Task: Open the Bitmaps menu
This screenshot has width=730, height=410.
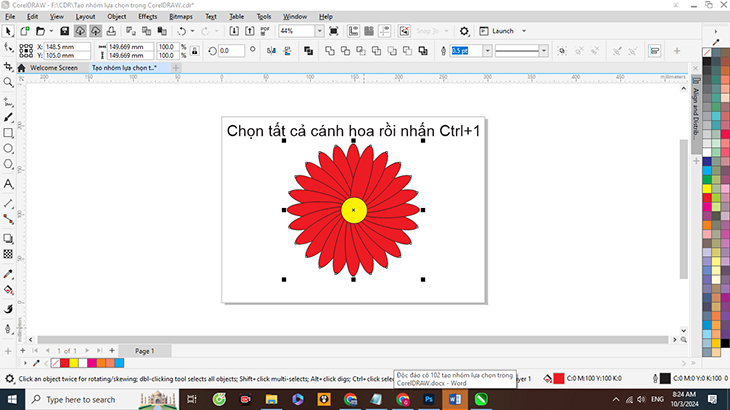Action: coord(181,16)
